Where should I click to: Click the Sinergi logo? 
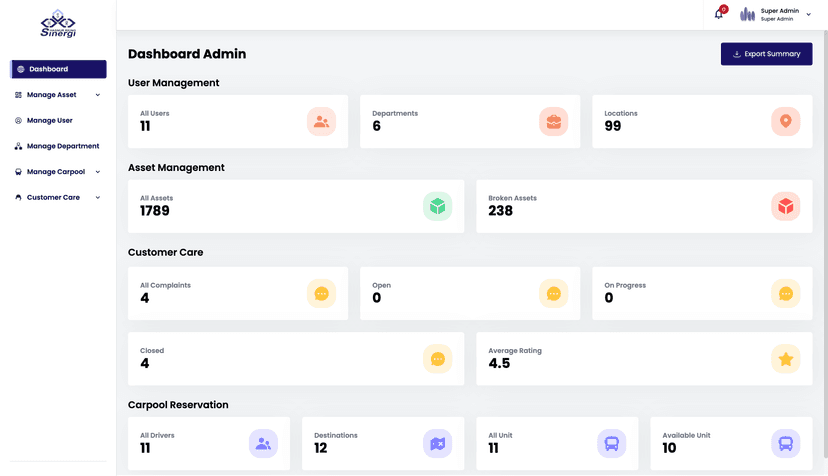[58, 24]
